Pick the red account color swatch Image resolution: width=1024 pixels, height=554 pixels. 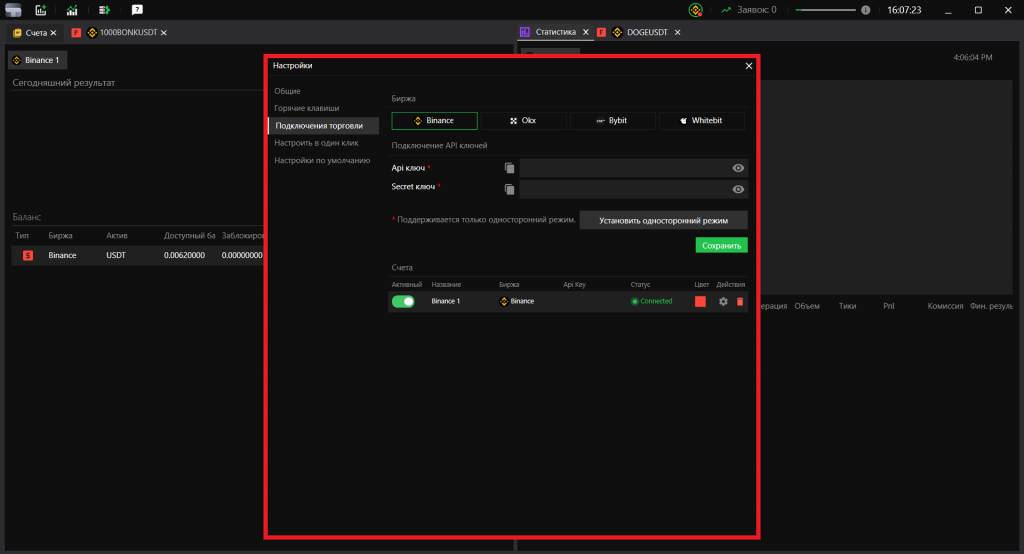pyautogui.click(x=701, y=301)
